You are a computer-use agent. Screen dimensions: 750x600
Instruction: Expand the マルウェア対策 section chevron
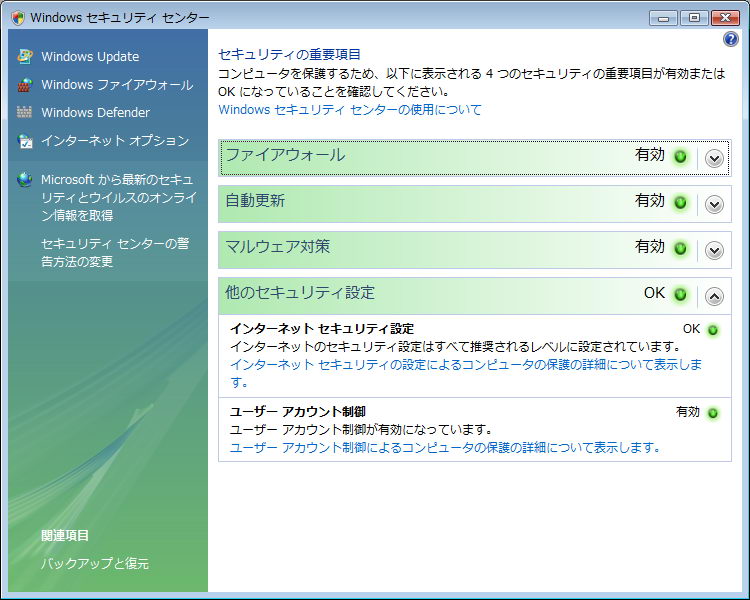tap(714, 250)
